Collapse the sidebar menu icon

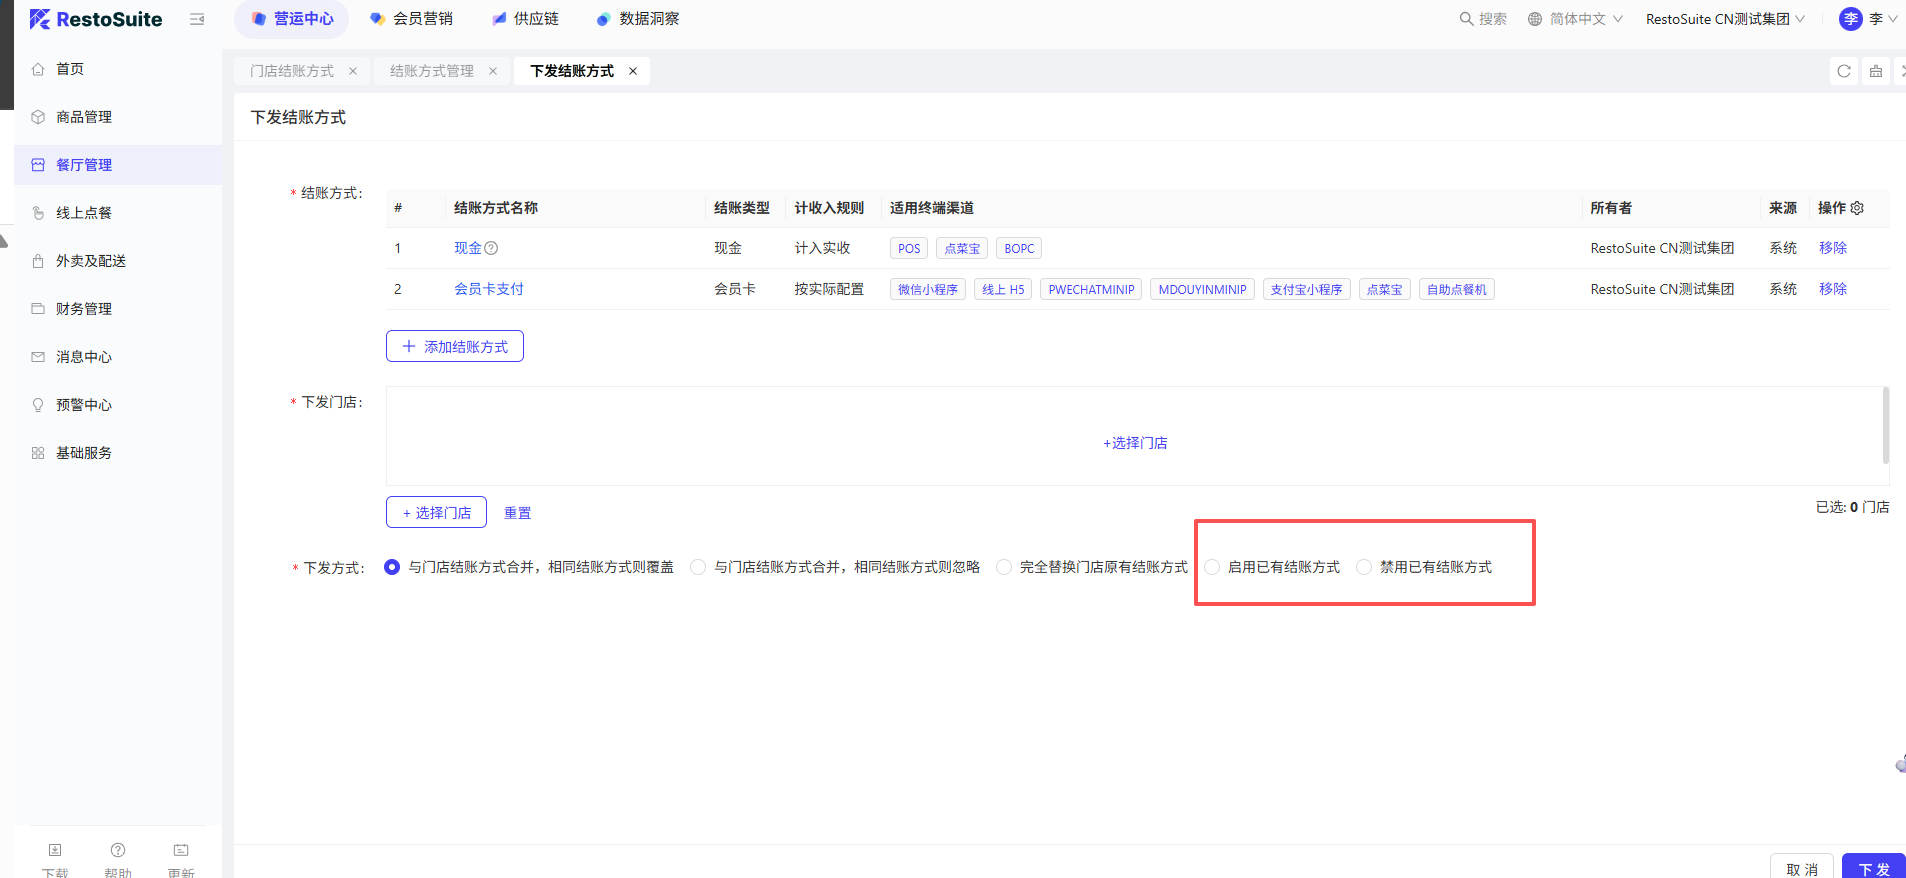197,19
